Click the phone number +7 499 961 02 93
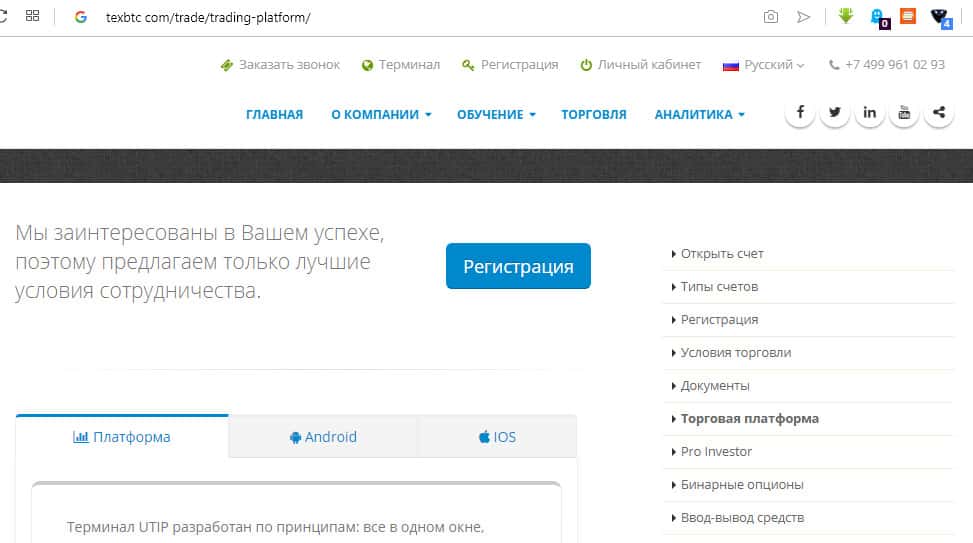Image resolution: width=973 pixels, height=543 pixels. point(895,65)
